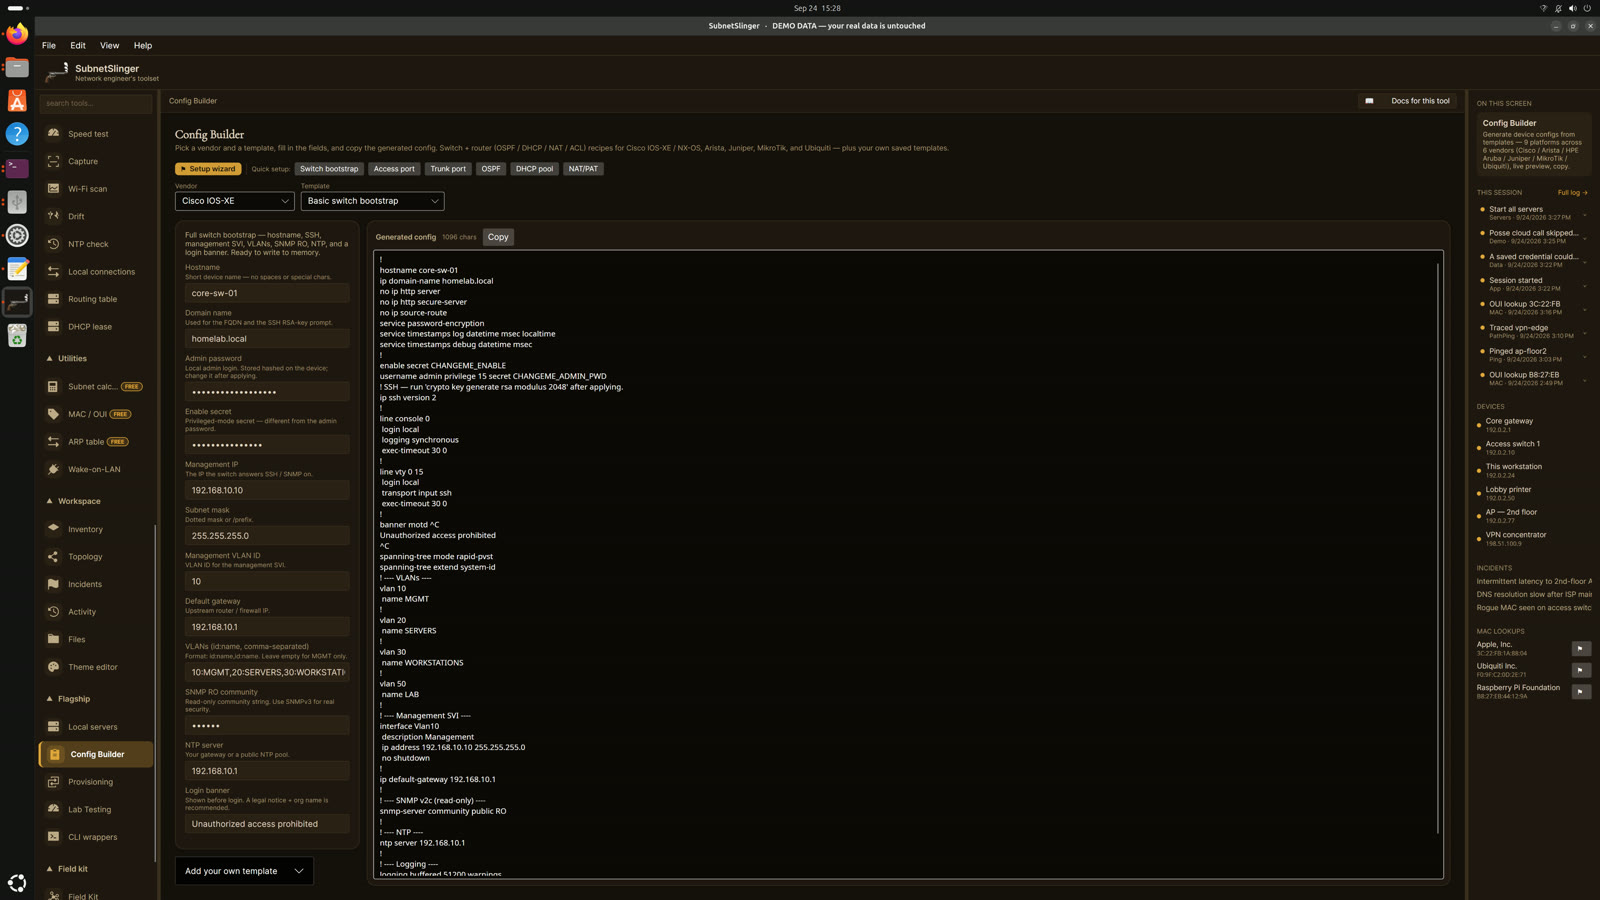The height and width of the screenshot is (900, 1600).
Task: Click the generated config scrollbar
Action: pyautogui.click(x=1438, y=548)
